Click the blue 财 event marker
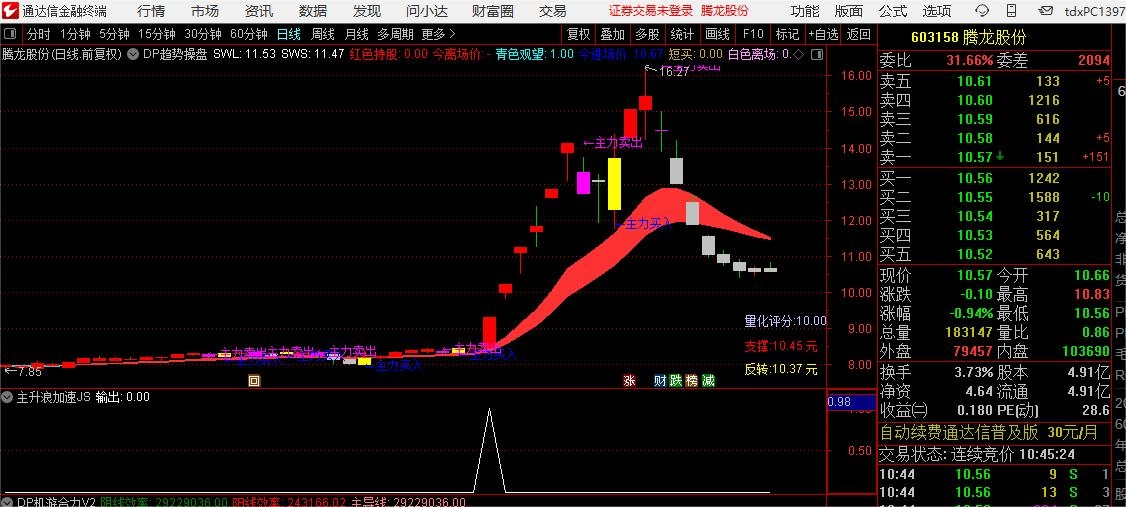 [x=660, y=381]
